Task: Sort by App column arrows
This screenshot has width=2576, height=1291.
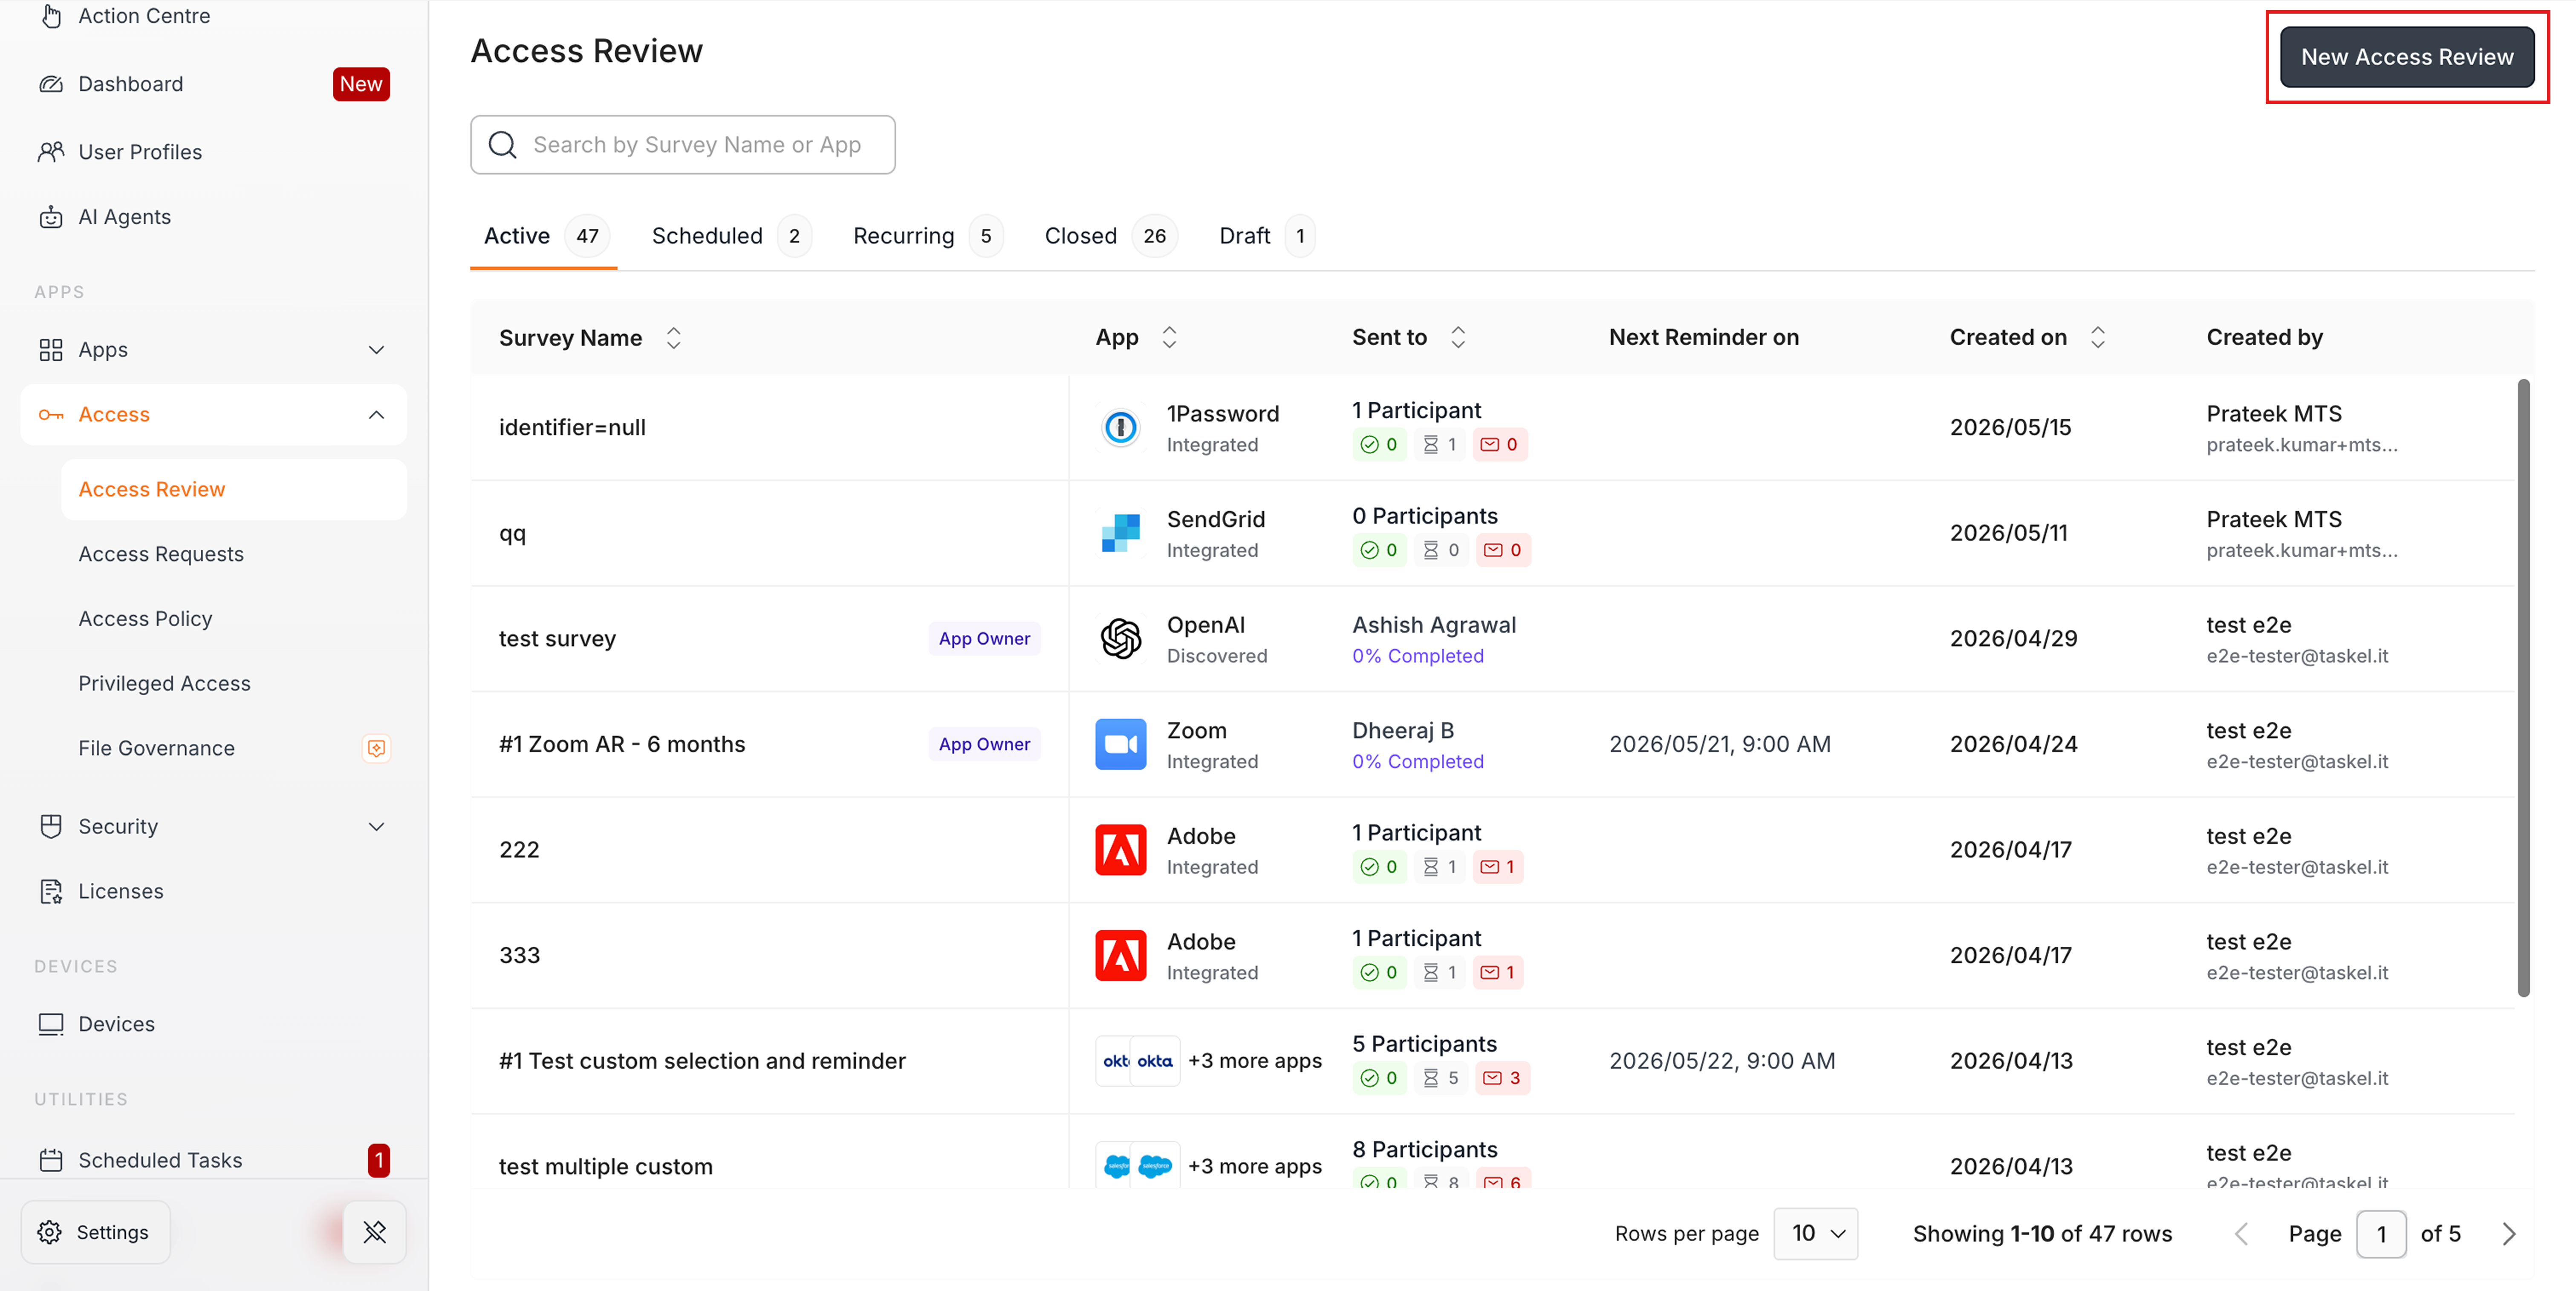Action: pyautogui.click(x=1169, y=338)
